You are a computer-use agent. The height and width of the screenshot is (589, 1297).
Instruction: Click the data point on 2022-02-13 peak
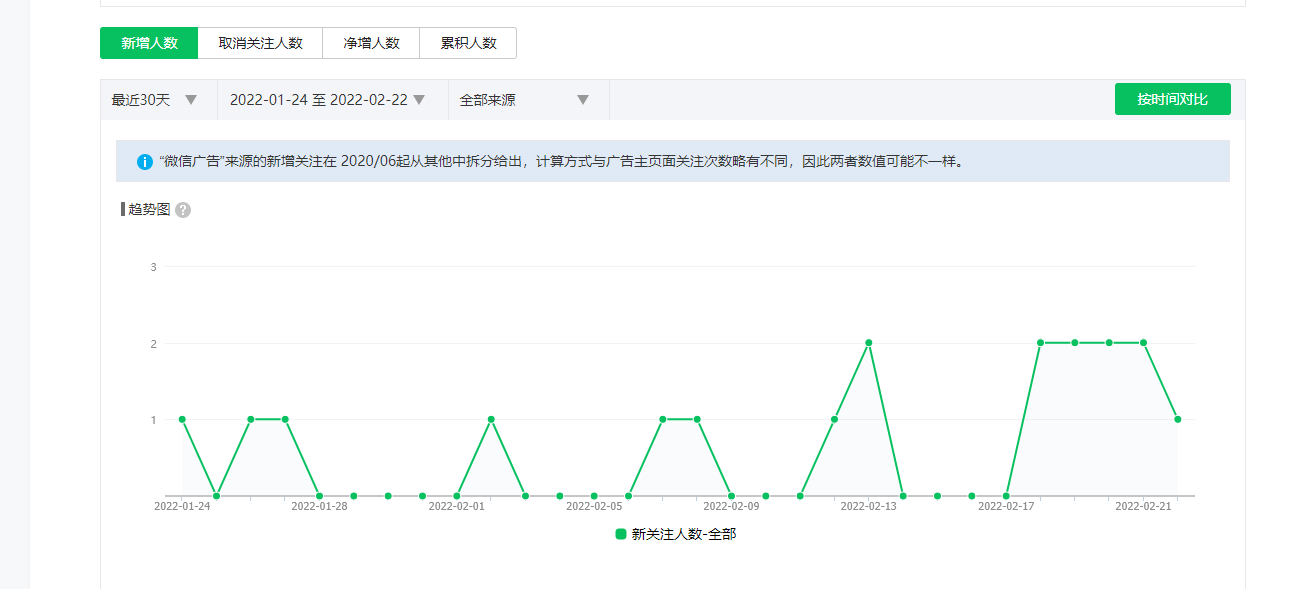pos(869,343)
